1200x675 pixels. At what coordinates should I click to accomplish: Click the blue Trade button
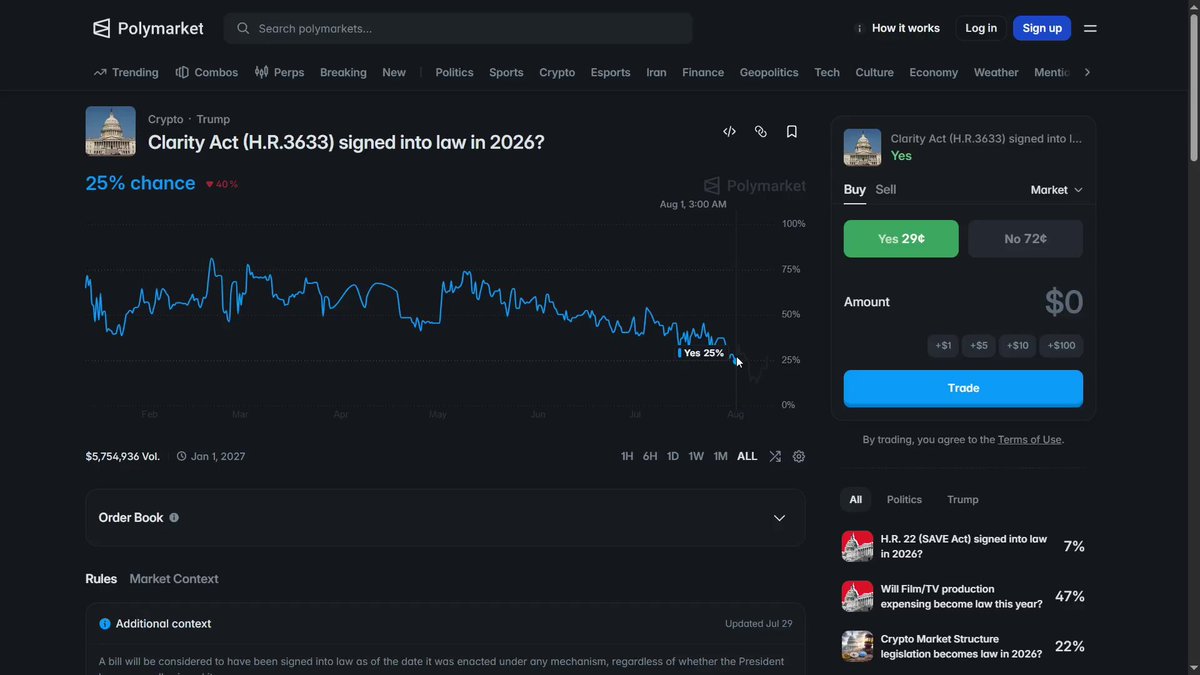point(963,388)
